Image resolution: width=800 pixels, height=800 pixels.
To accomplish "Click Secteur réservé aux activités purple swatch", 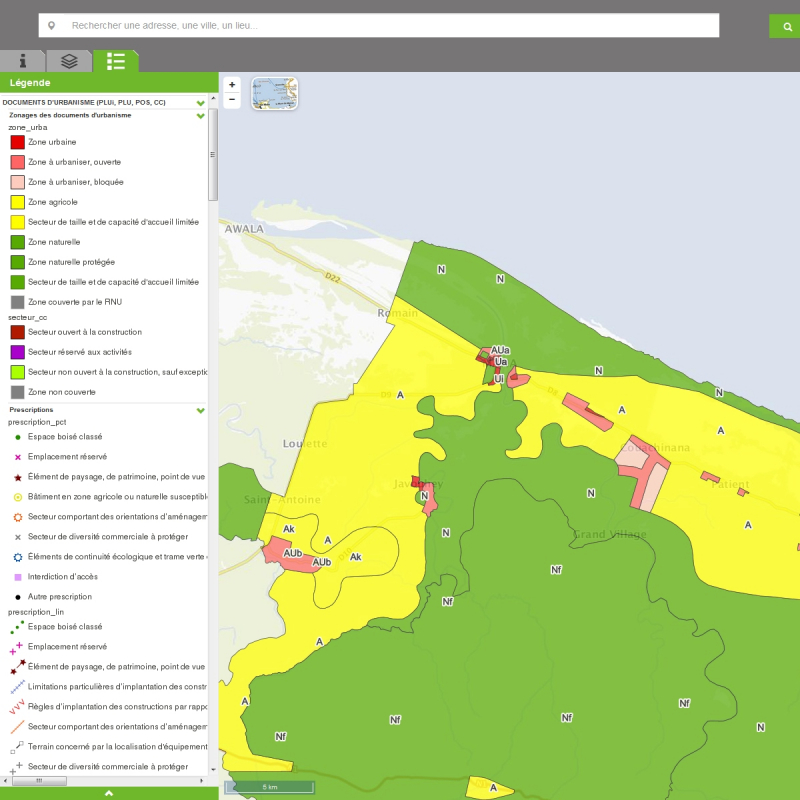I will (x=18, y=352).
